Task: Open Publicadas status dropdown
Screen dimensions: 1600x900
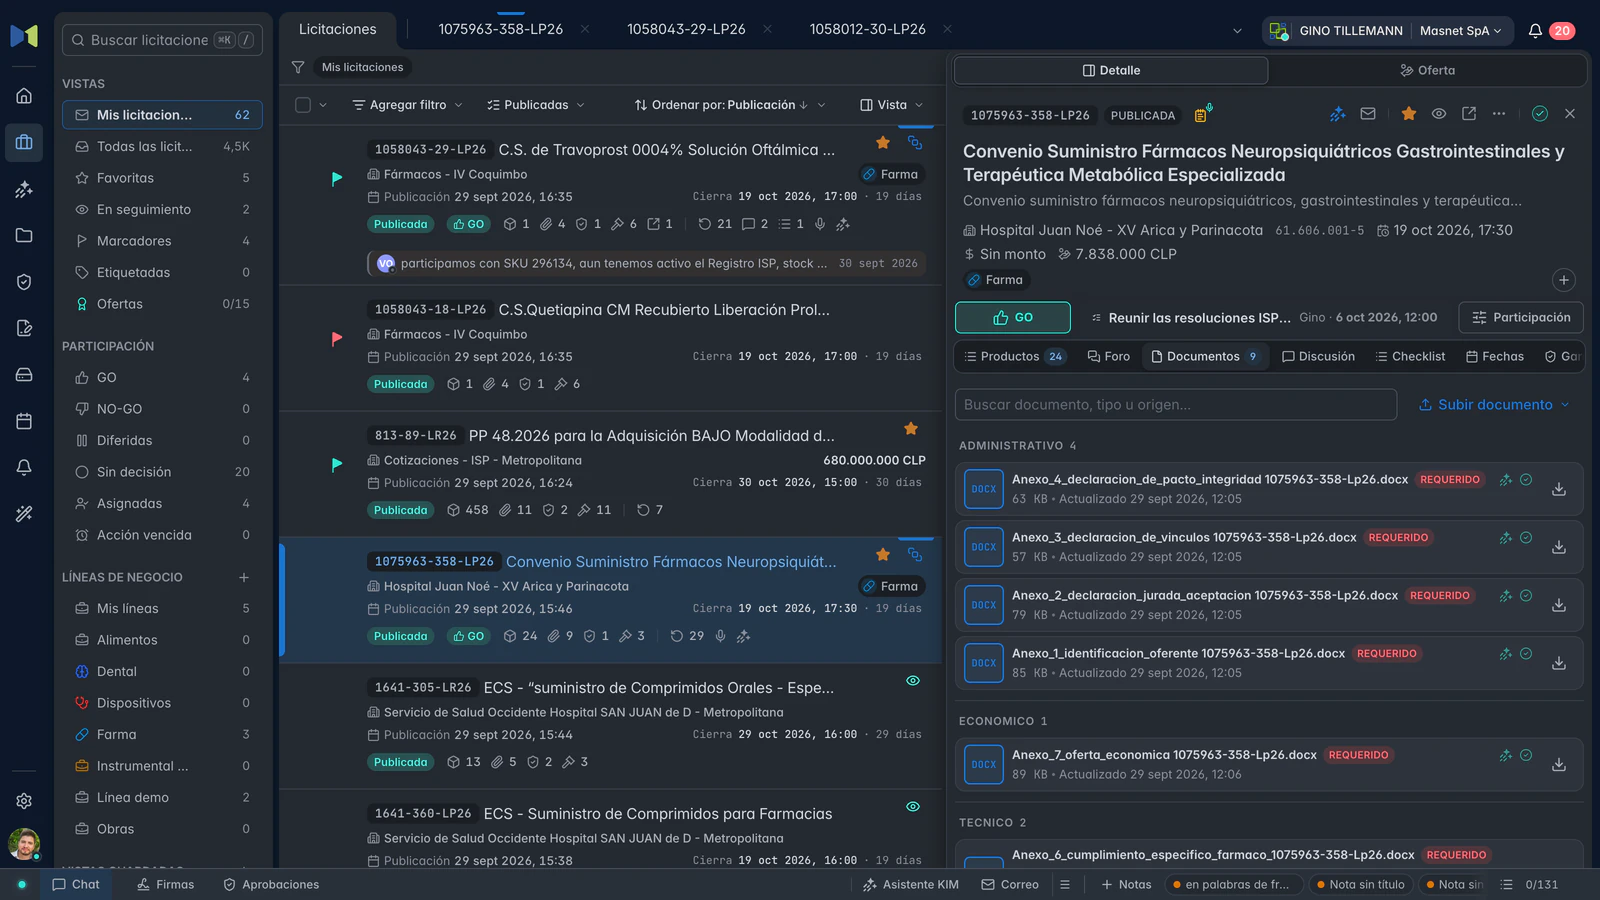Action: (x=536, y=105)
